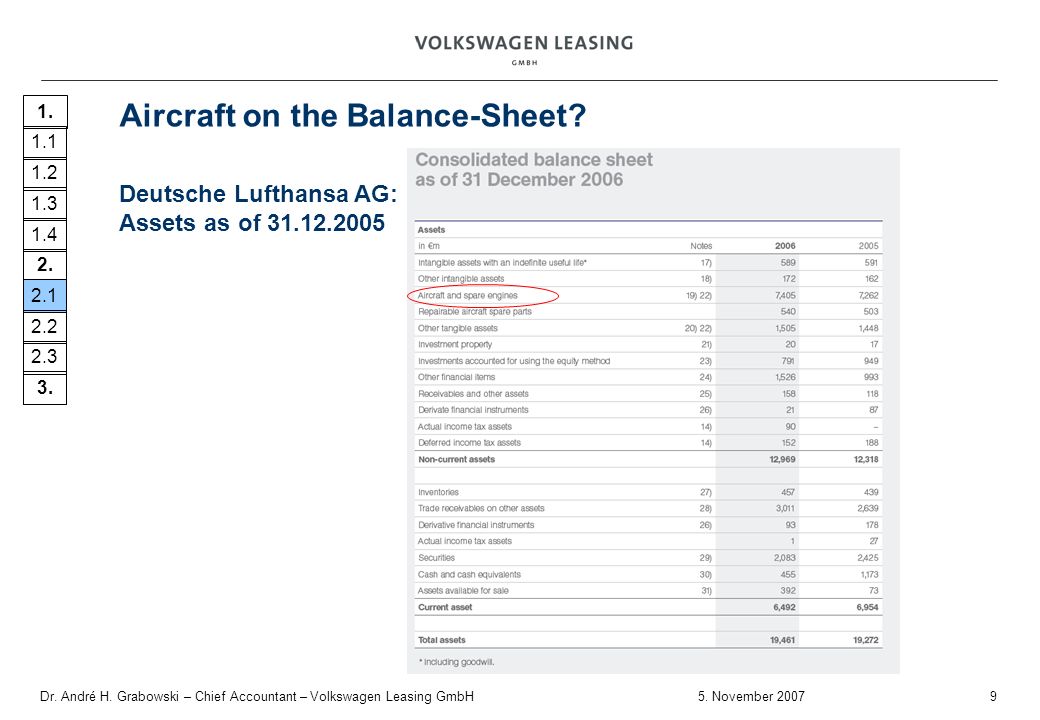The image size is (1040, 720).
Task: Click securities value 2,083
Action: (785, 558)
